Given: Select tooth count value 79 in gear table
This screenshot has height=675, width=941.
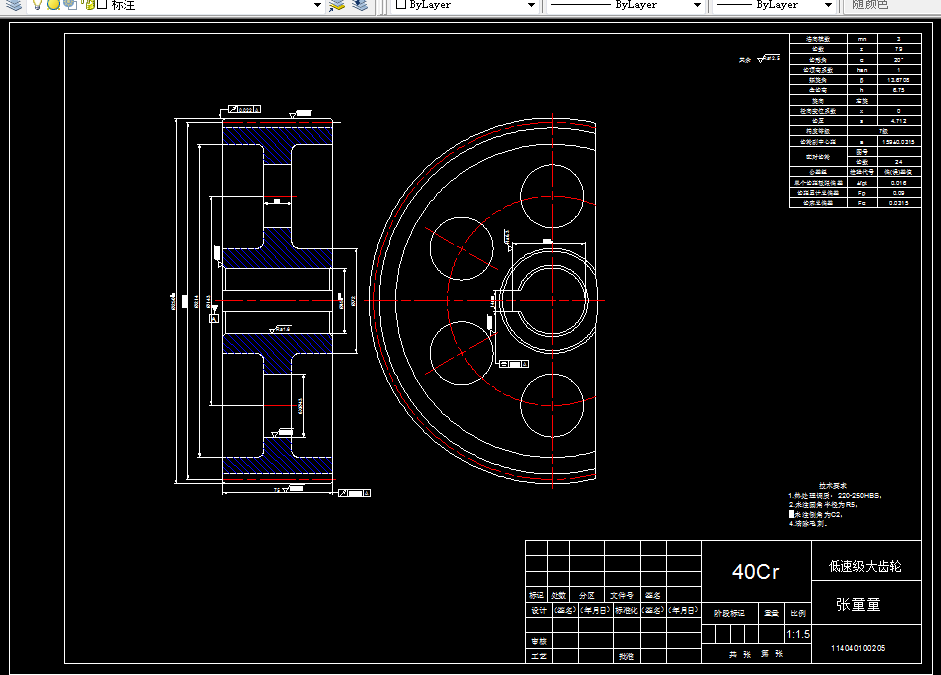Looking at the screenshot, I should pos(898,49).
